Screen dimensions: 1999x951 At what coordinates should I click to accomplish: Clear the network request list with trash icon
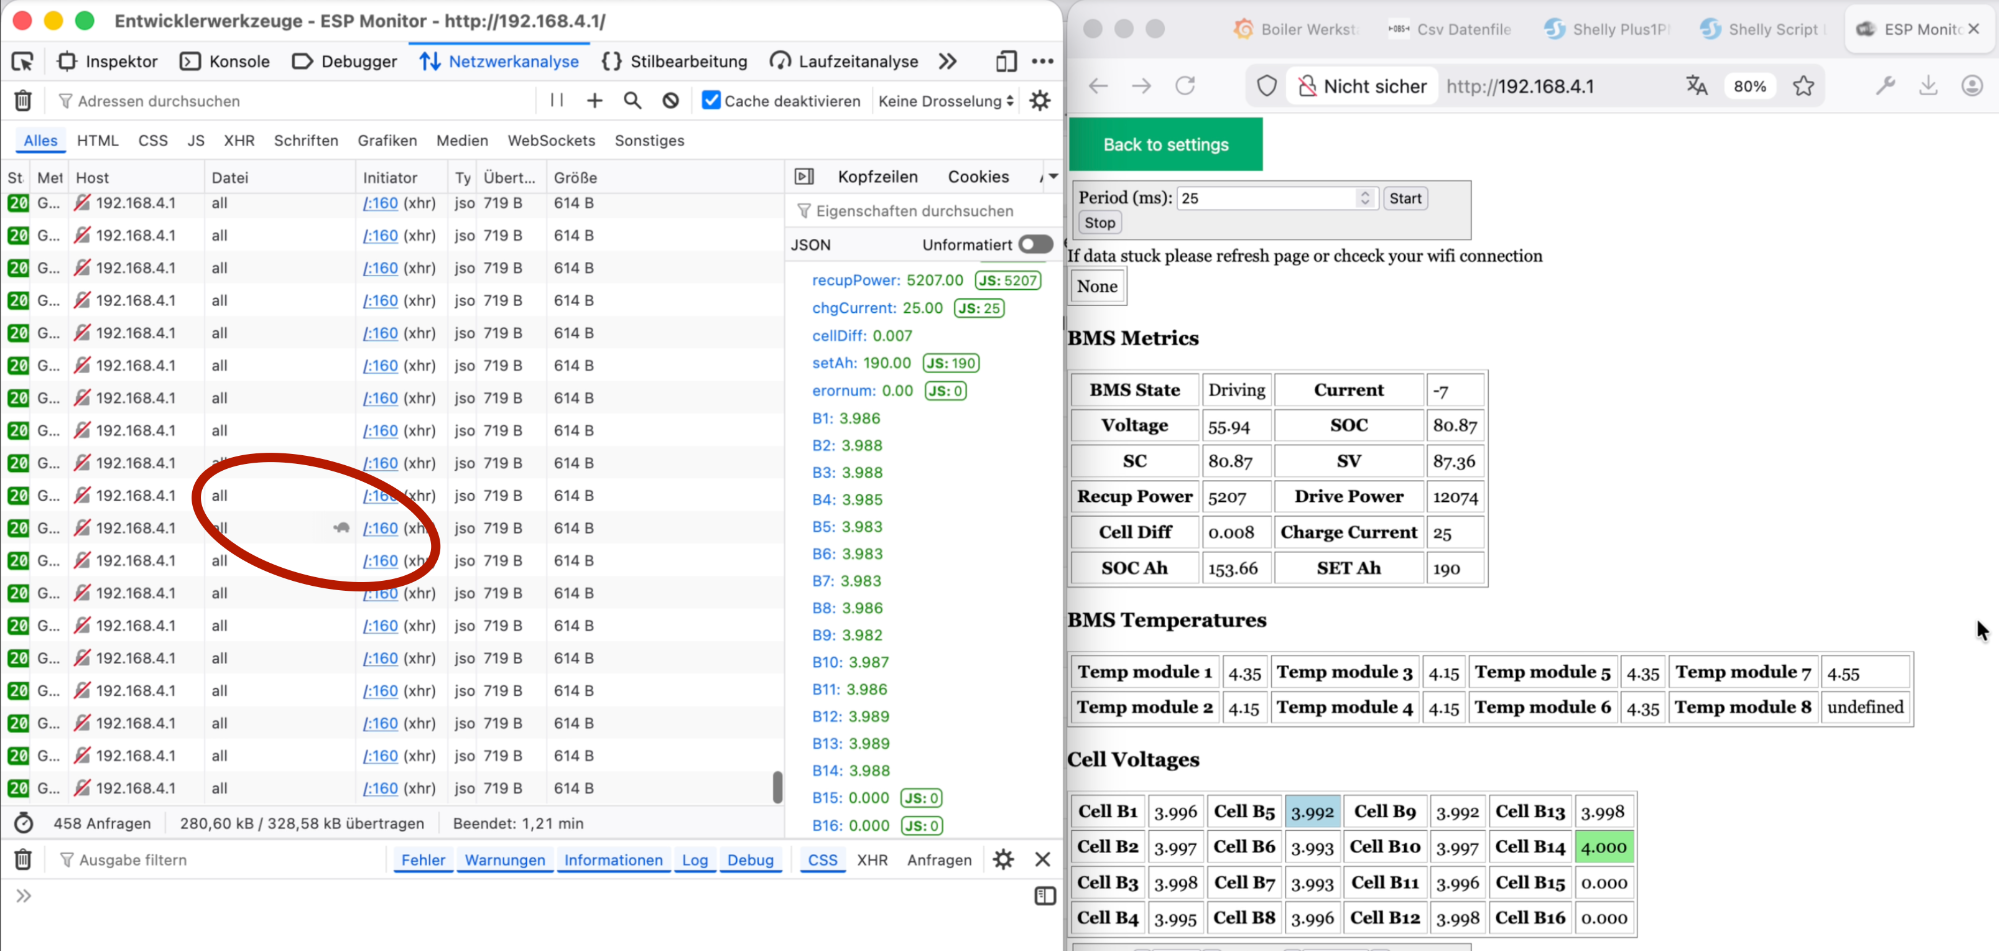tap(23, 101)
